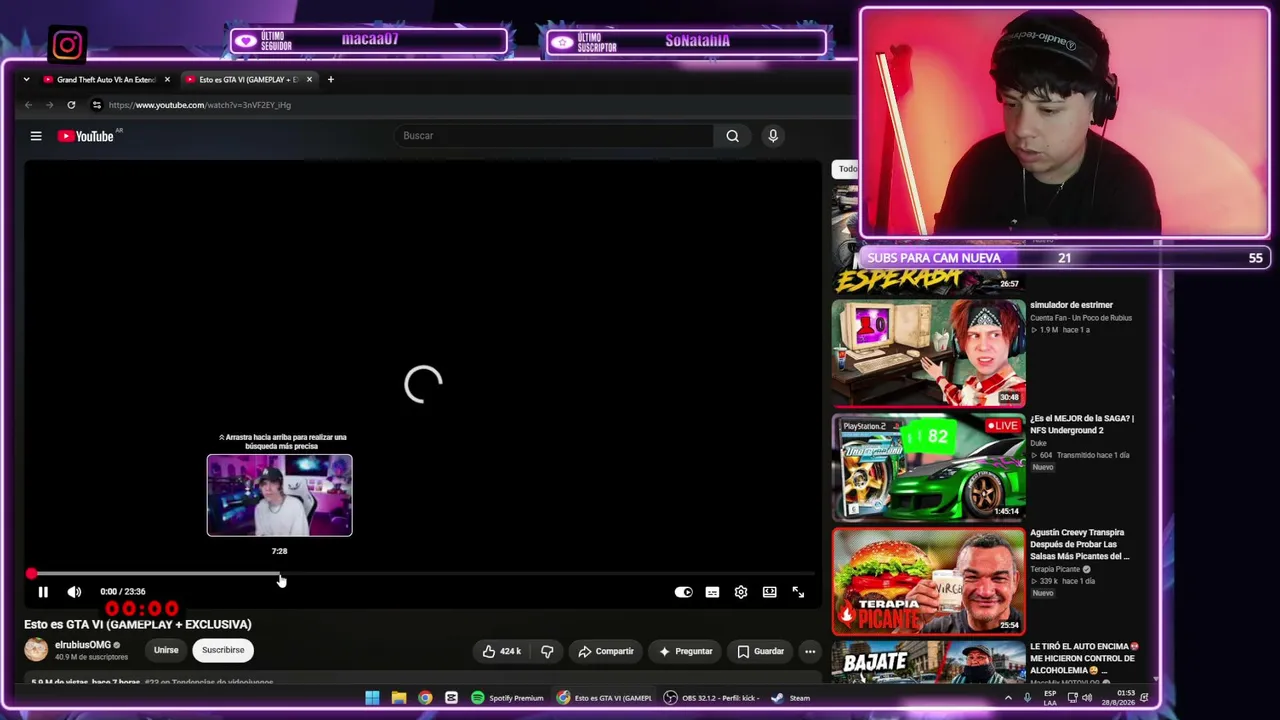Save video with the Guardar button
1280x720 pixels.
tap(761, 651)
